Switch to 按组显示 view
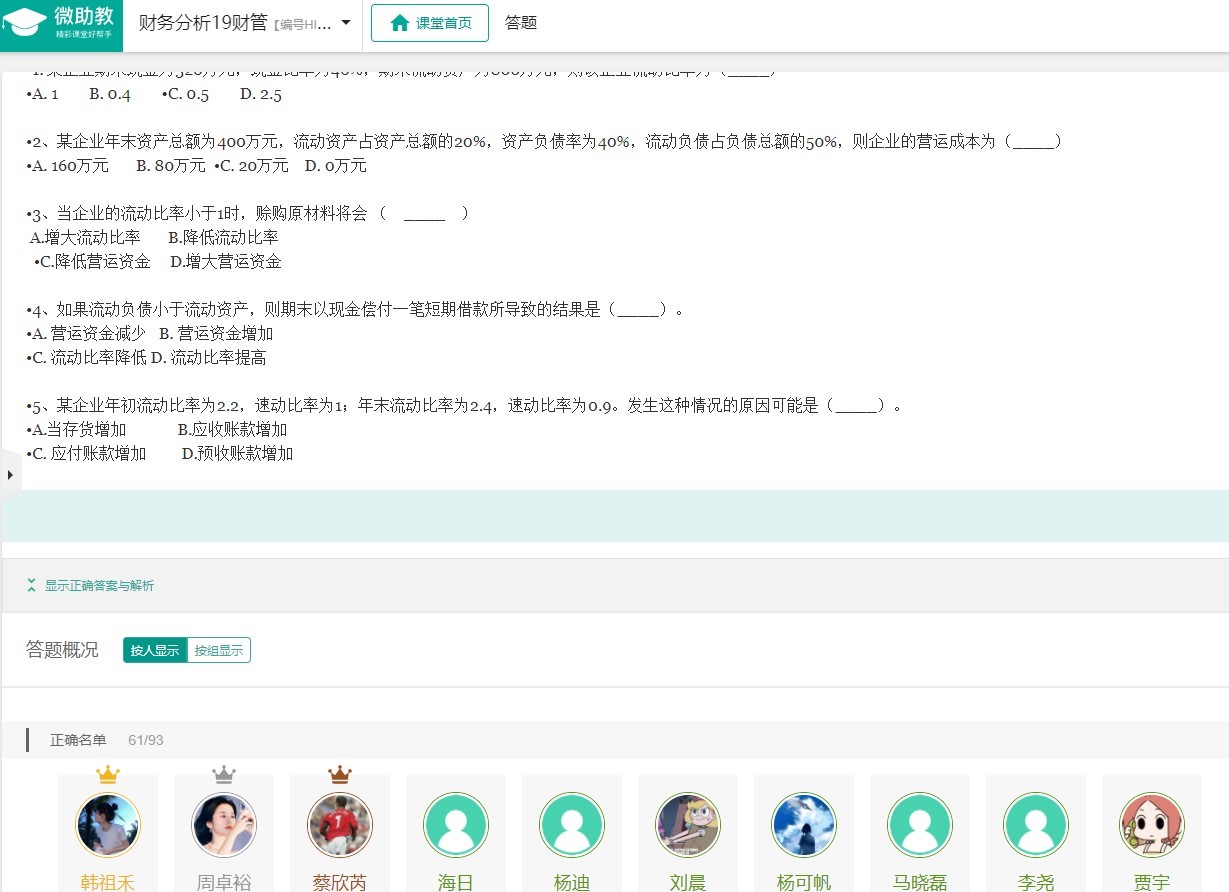 click(x=219, y=650)
